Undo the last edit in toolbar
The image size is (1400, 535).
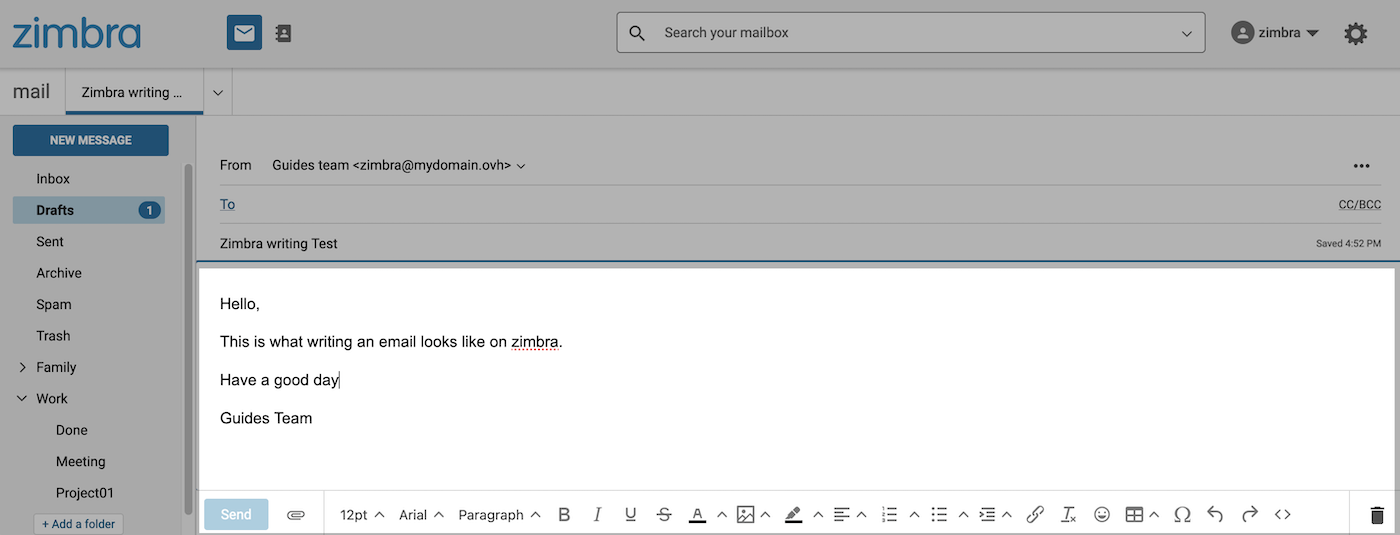click(1215, 515)
